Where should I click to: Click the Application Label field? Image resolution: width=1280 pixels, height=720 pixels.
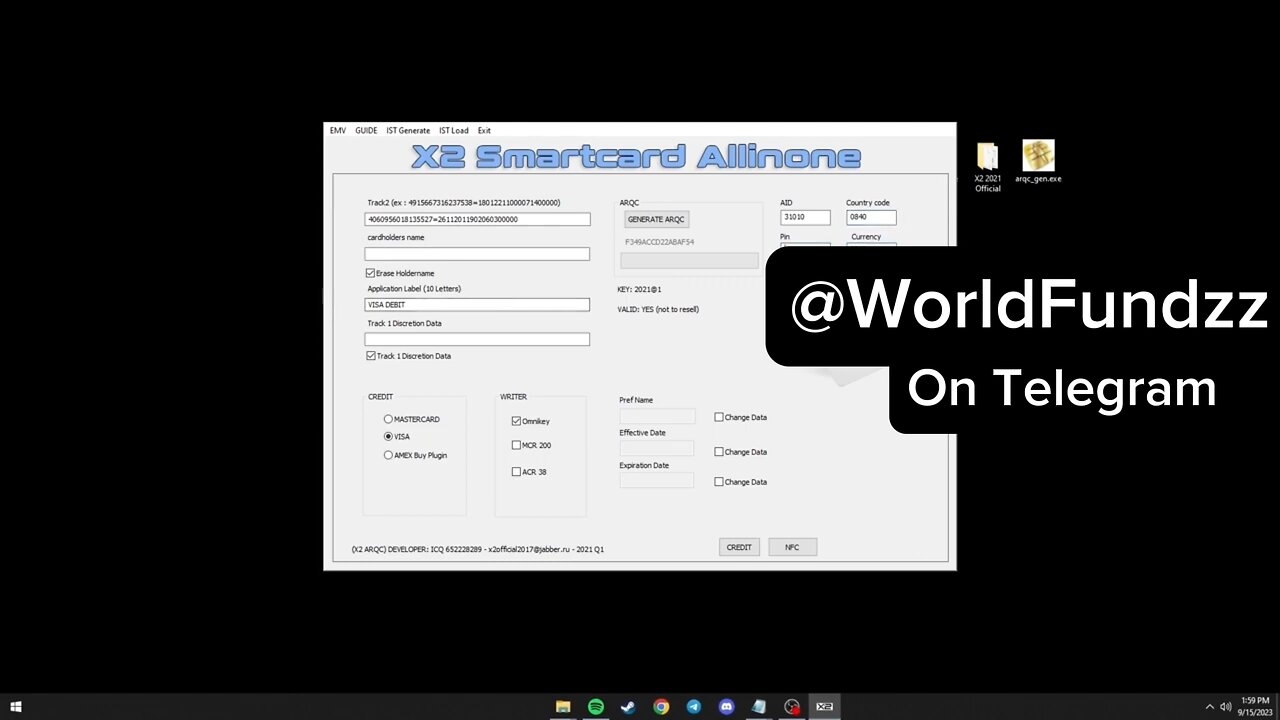tap(477, 305)
